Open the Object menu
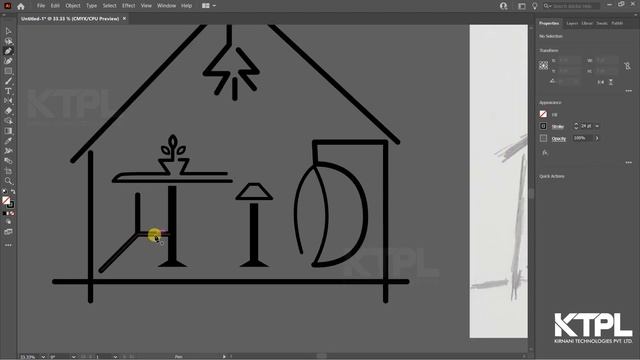Image resolution: width=640 pixels, height=360 pixels. [73, 6]
